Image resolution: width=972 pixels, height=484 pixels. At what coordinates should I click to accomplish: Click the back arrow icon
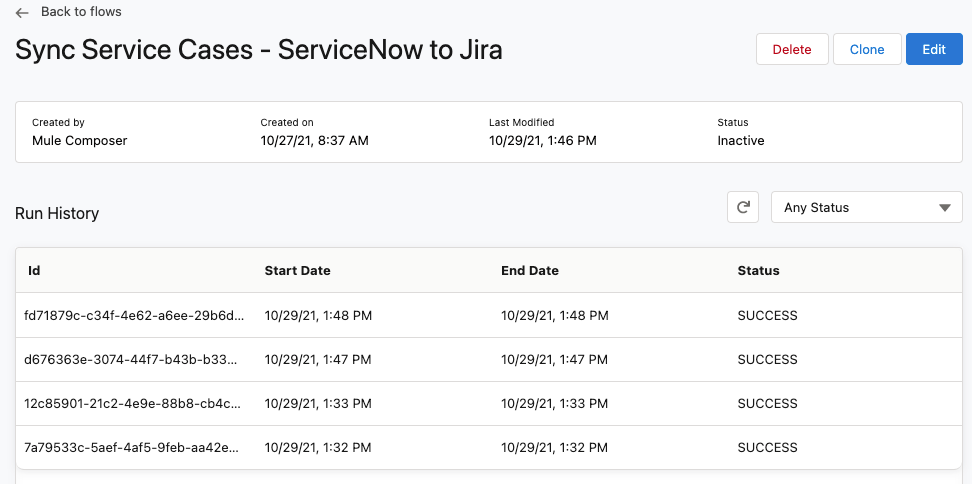point(22,13)
